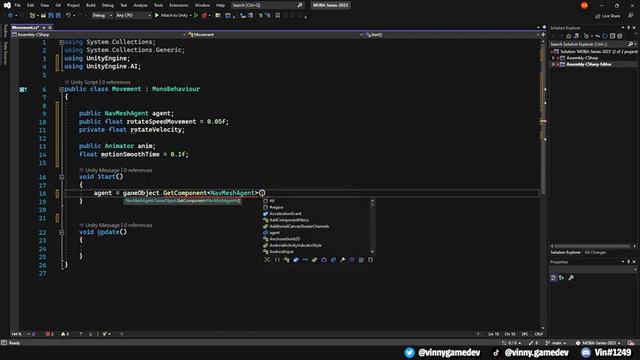640x360 pixels.
Task: Open the Live Share button
Action: [608, 16]
